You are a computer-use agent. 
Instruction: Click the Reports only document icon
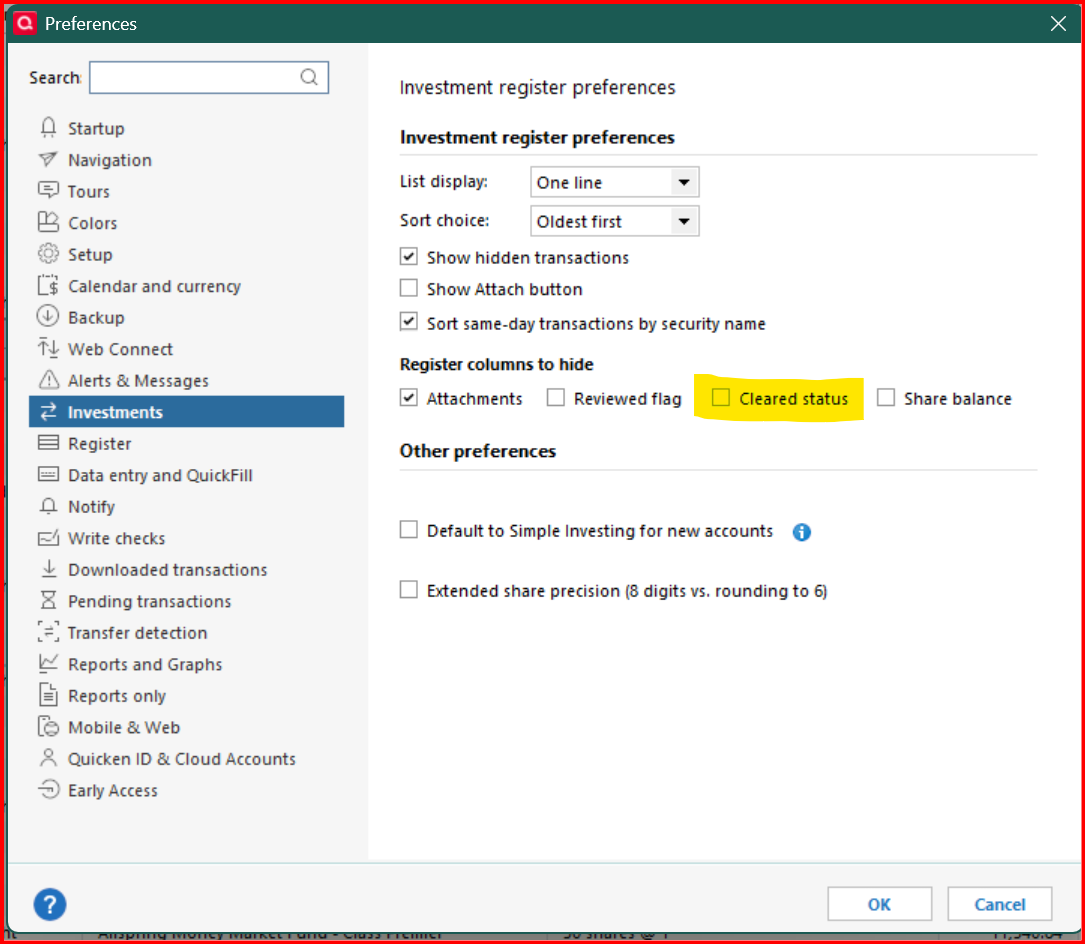(x=48, y=695)
